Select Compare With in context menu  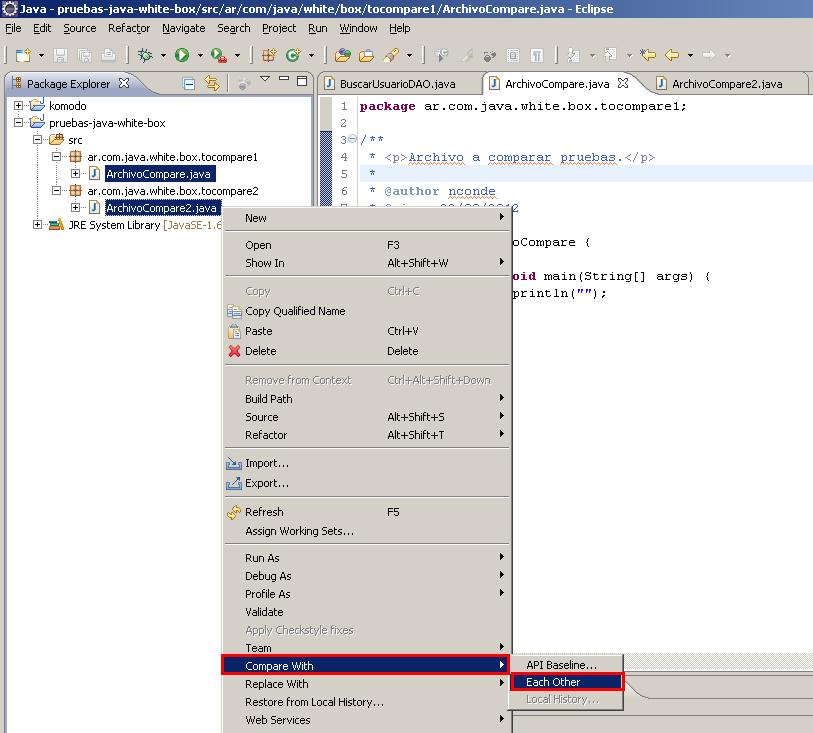[366, 666]
